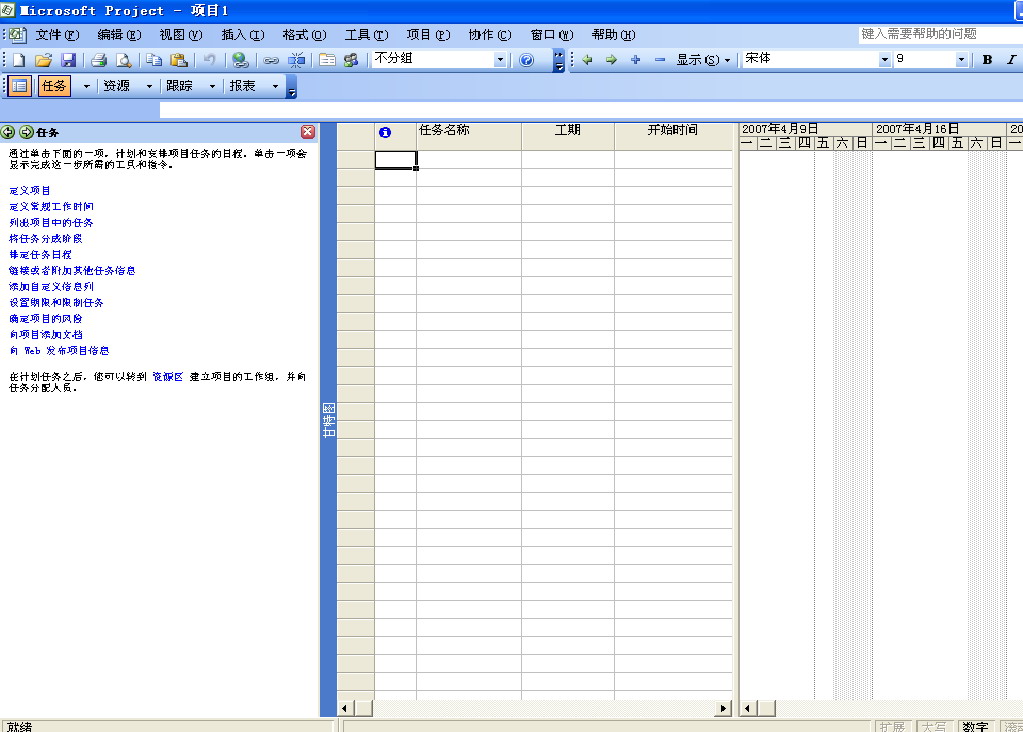Click the 资源 Project Guide button
Viewport: 1023px width, 732px height.
(117, 85)
